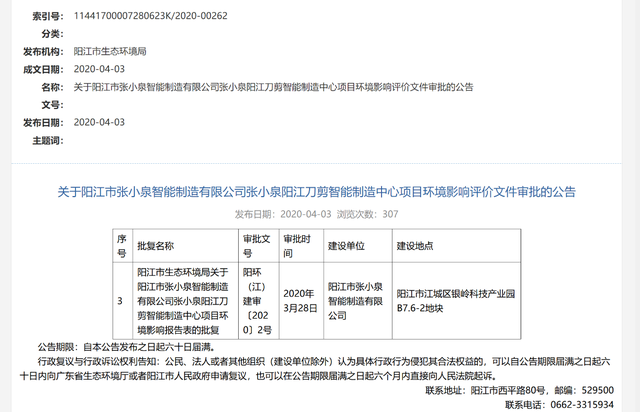Screen dimensions: 640x412
Task: Click the approval document number 阳环（江）建审 cell
Action: tap(259, 300)
